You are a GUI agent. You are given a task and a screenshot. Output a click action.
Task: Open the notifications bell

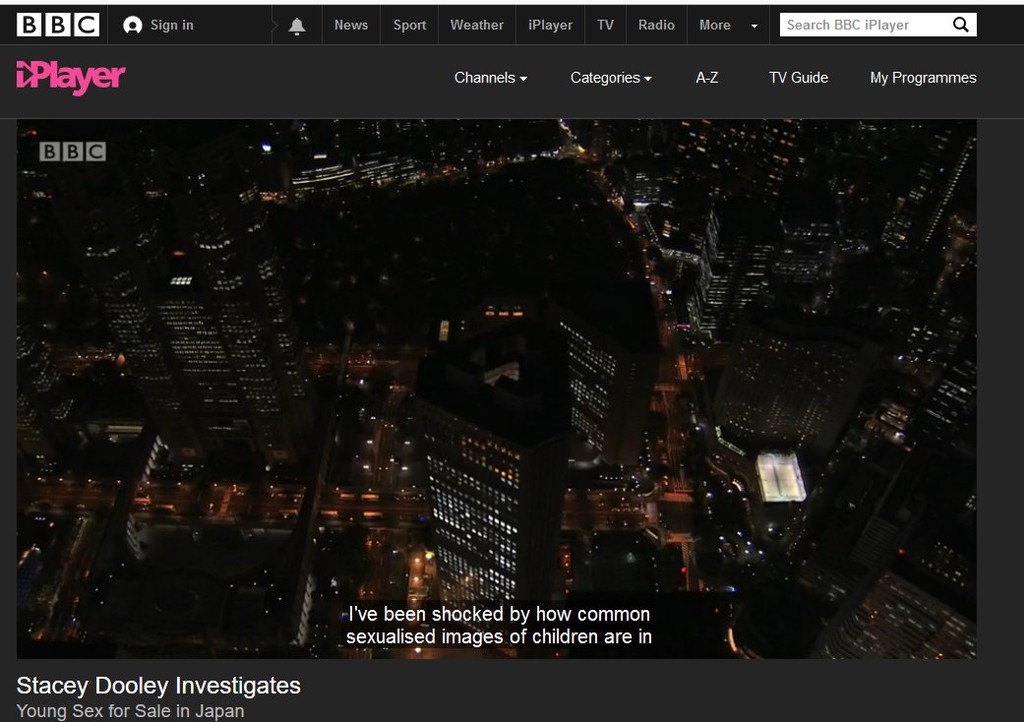[x=297, y=26]
